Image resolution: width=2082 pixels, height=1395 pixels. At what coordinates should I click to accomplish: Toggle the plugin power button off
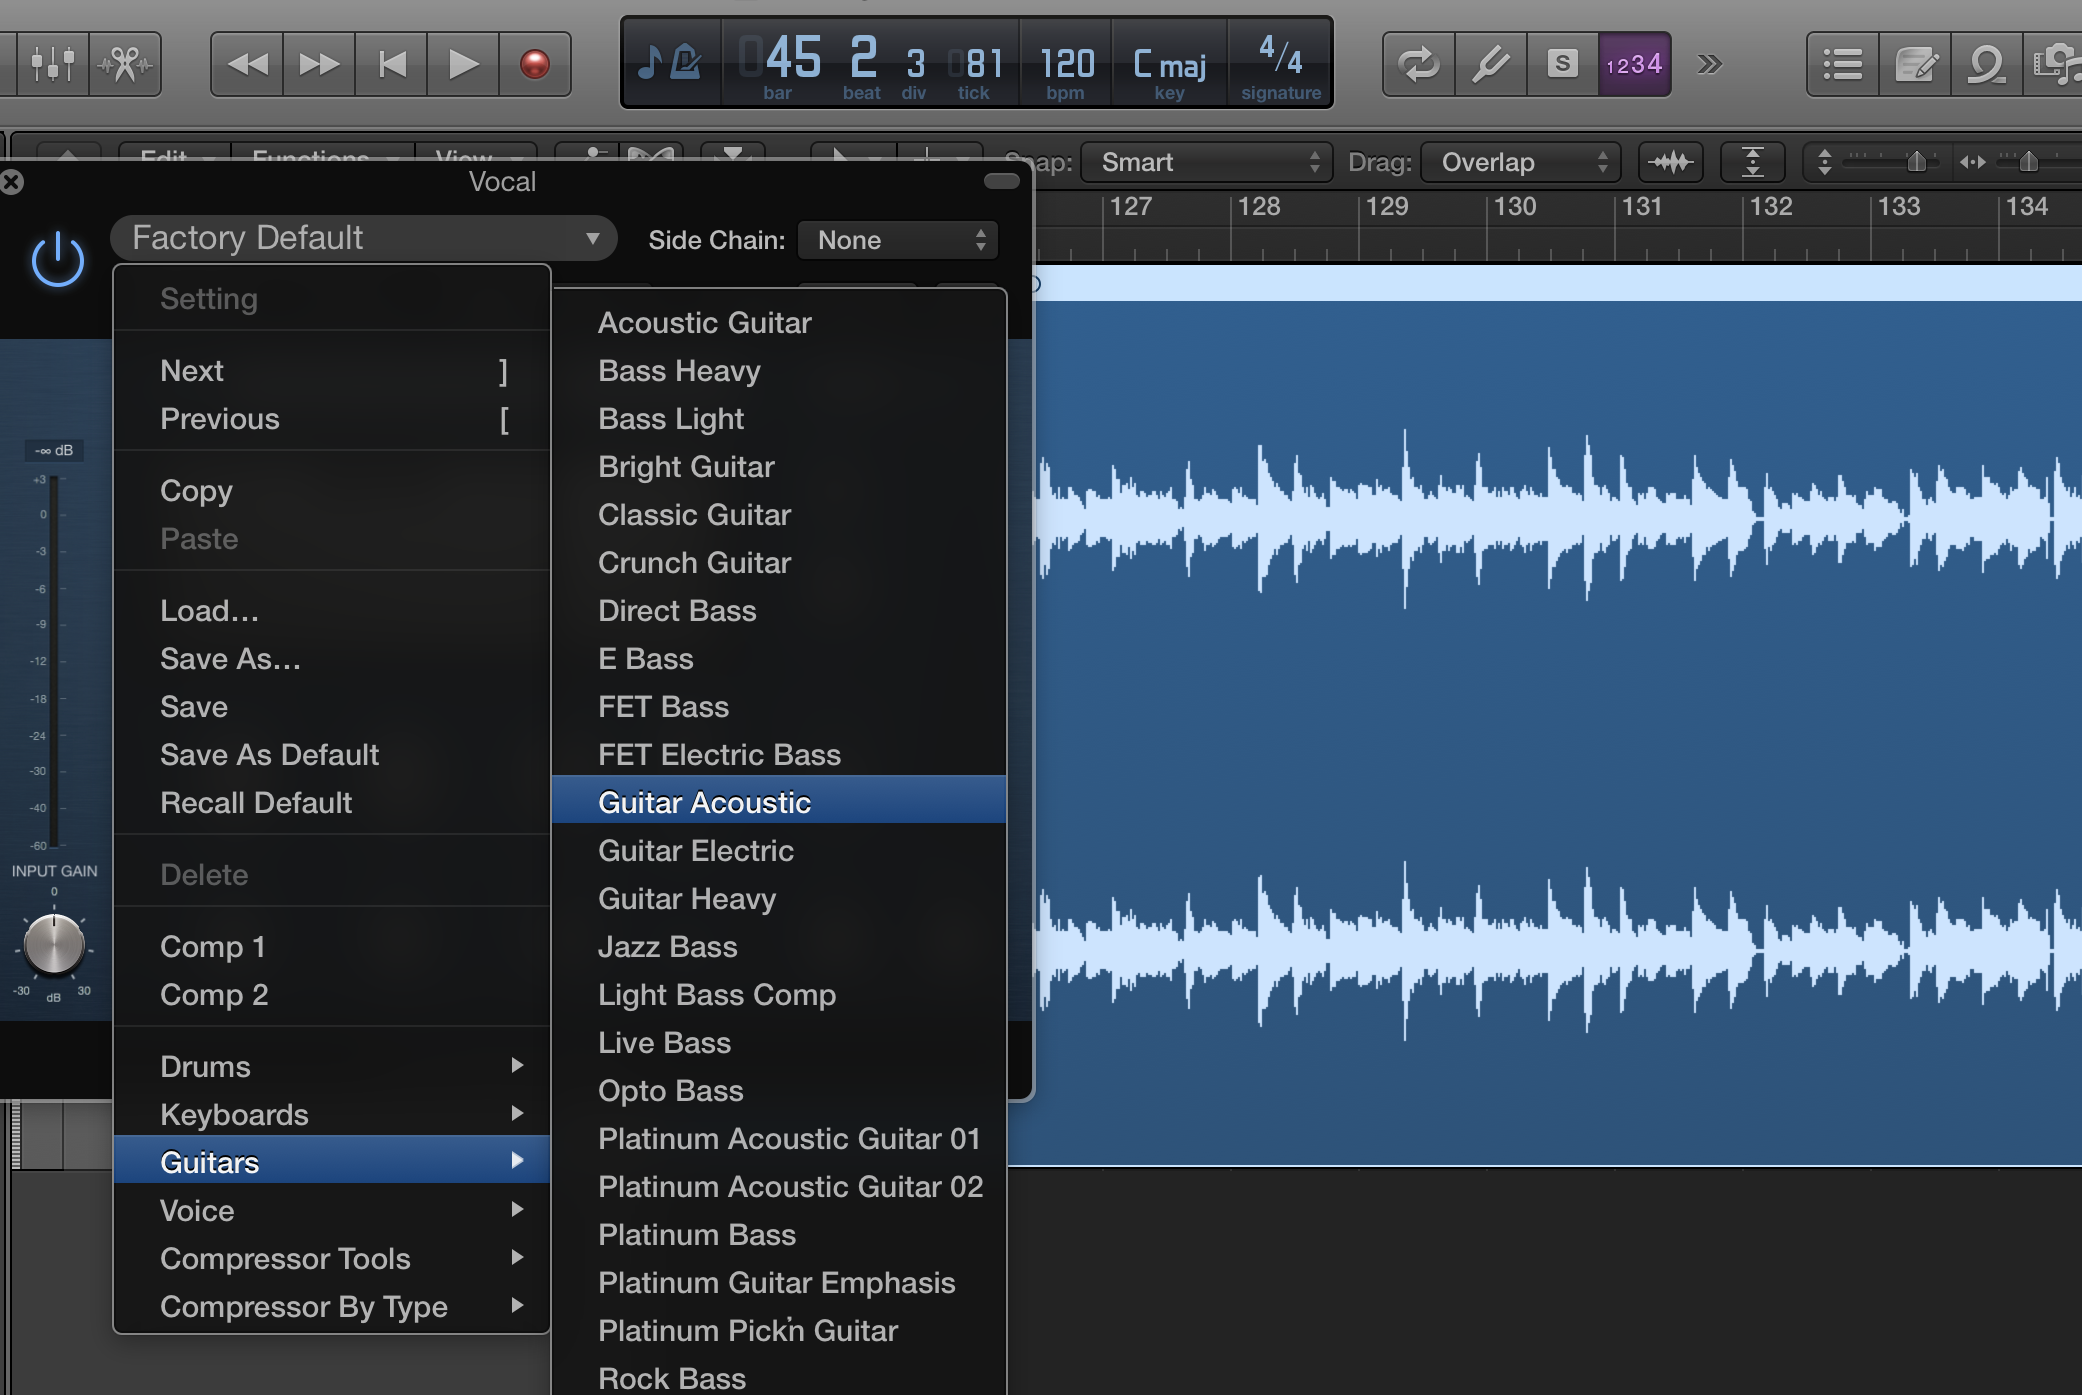click(x=57, y=258)
